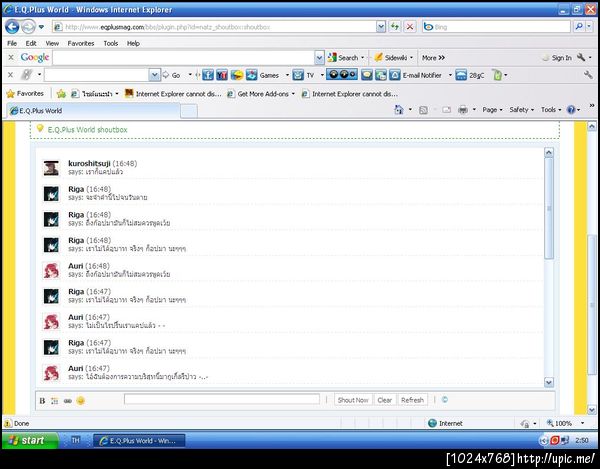Expand the Games dropdown in toolbar
600x469 pixels.
pyautogui.click(x=287, y=75)
